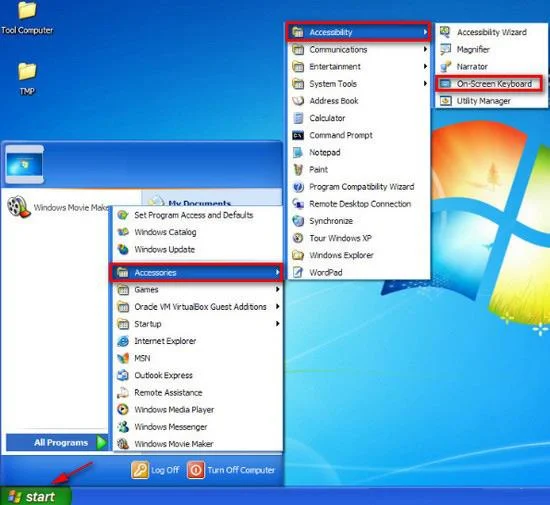Expand the Entertainment submenu arrow

tap(425, 66)
